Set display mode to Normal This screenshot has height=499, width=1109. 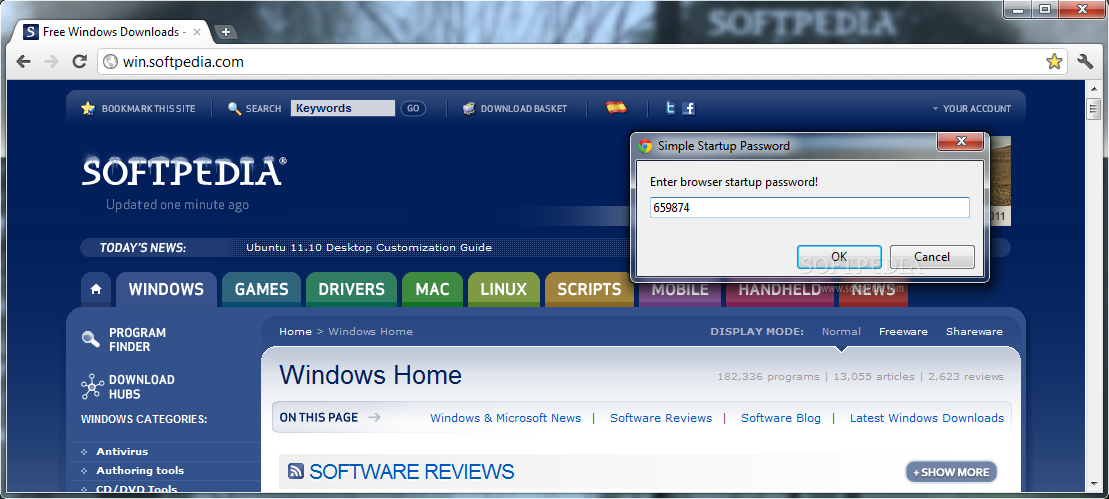click(x=841, y=331)
